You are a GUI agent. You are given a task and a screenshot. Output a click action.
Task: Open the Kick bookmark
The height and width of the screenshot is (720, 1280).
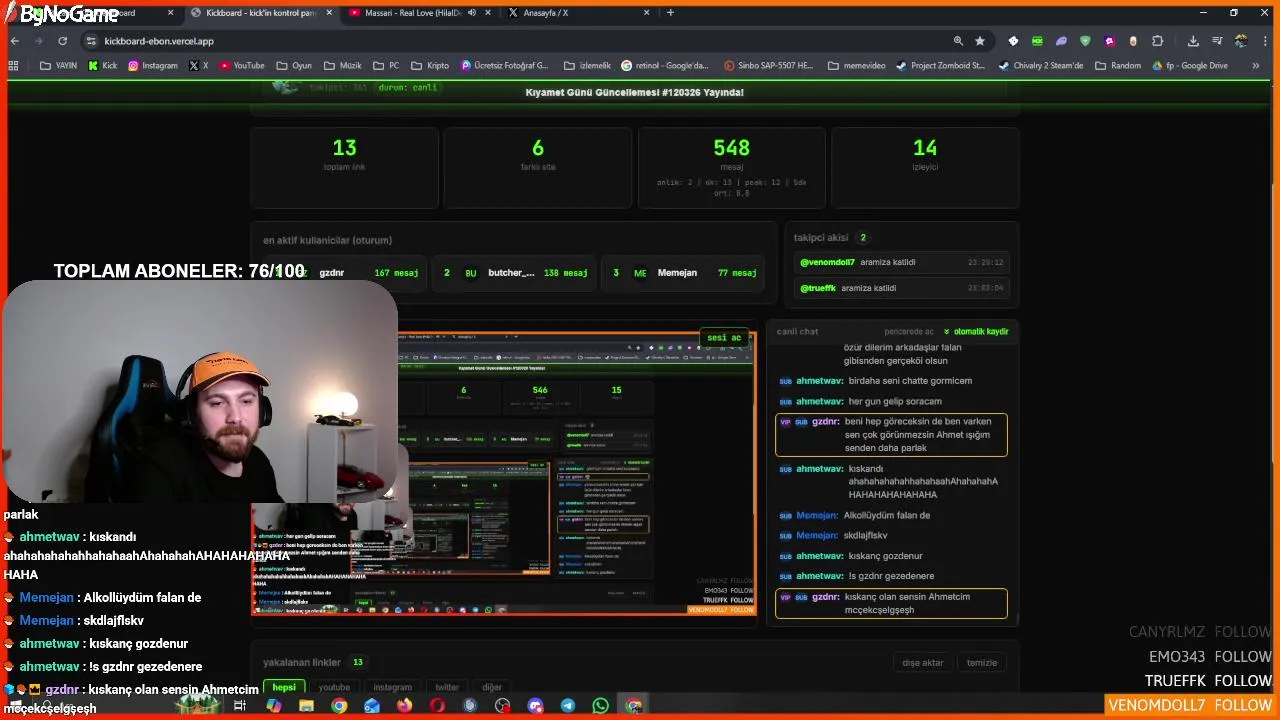coord(103,65)
